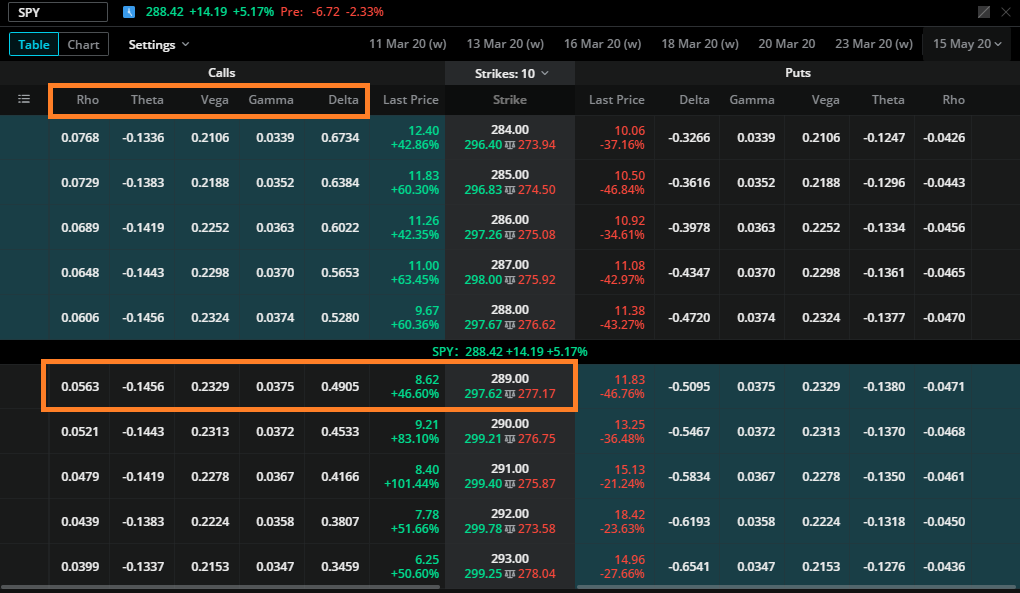Select the put last price 10.06 -37.16%
Image resolution: width=1020 pixels, height=593 pixels.
pyautogui.click(x=622, y=137)
